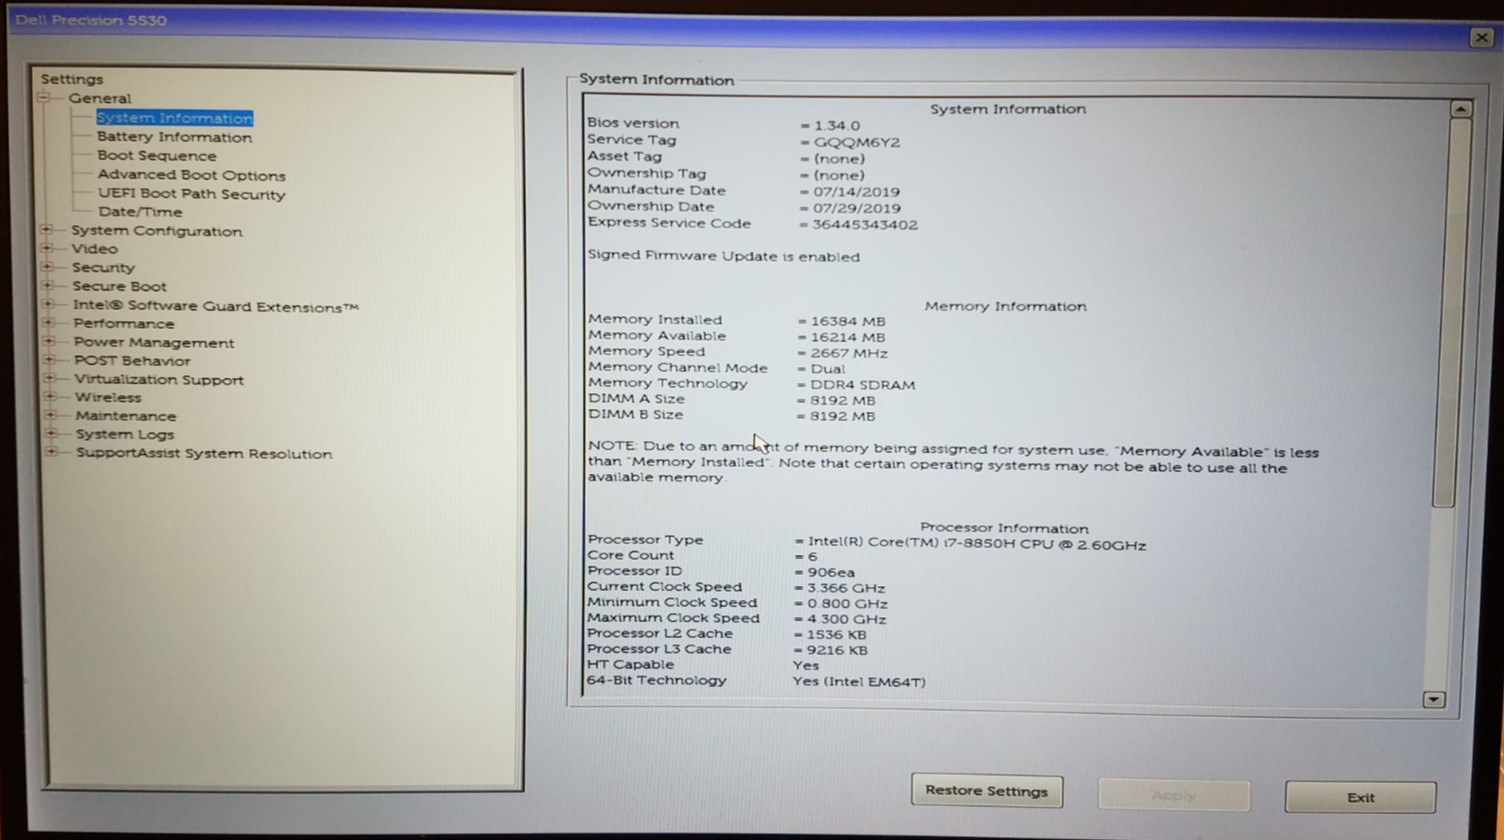
Task: Open UEFI Boot Path Security
Action: coord(191,194)
